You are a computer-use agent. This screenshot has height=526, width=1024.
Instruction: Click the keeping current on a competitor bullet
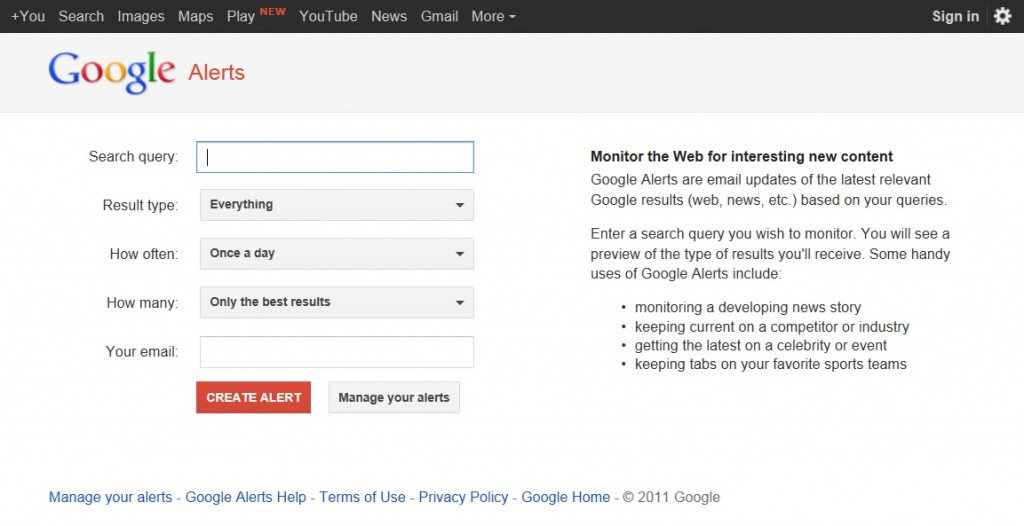[772, 326]
